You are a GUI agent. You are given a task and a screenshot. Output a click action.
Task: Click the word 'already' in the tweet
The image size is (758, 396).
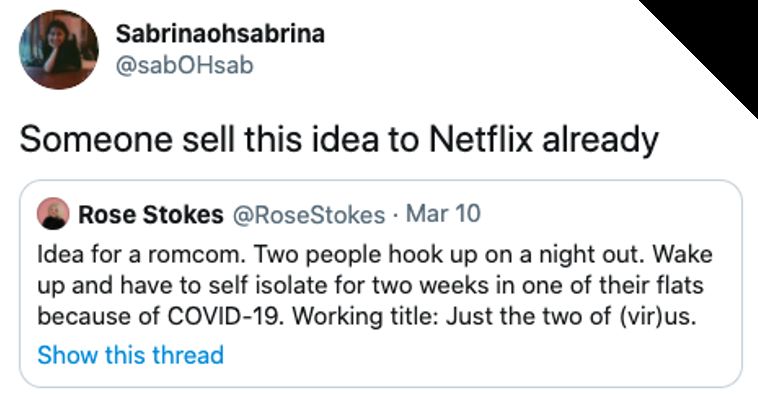(600, 140)
